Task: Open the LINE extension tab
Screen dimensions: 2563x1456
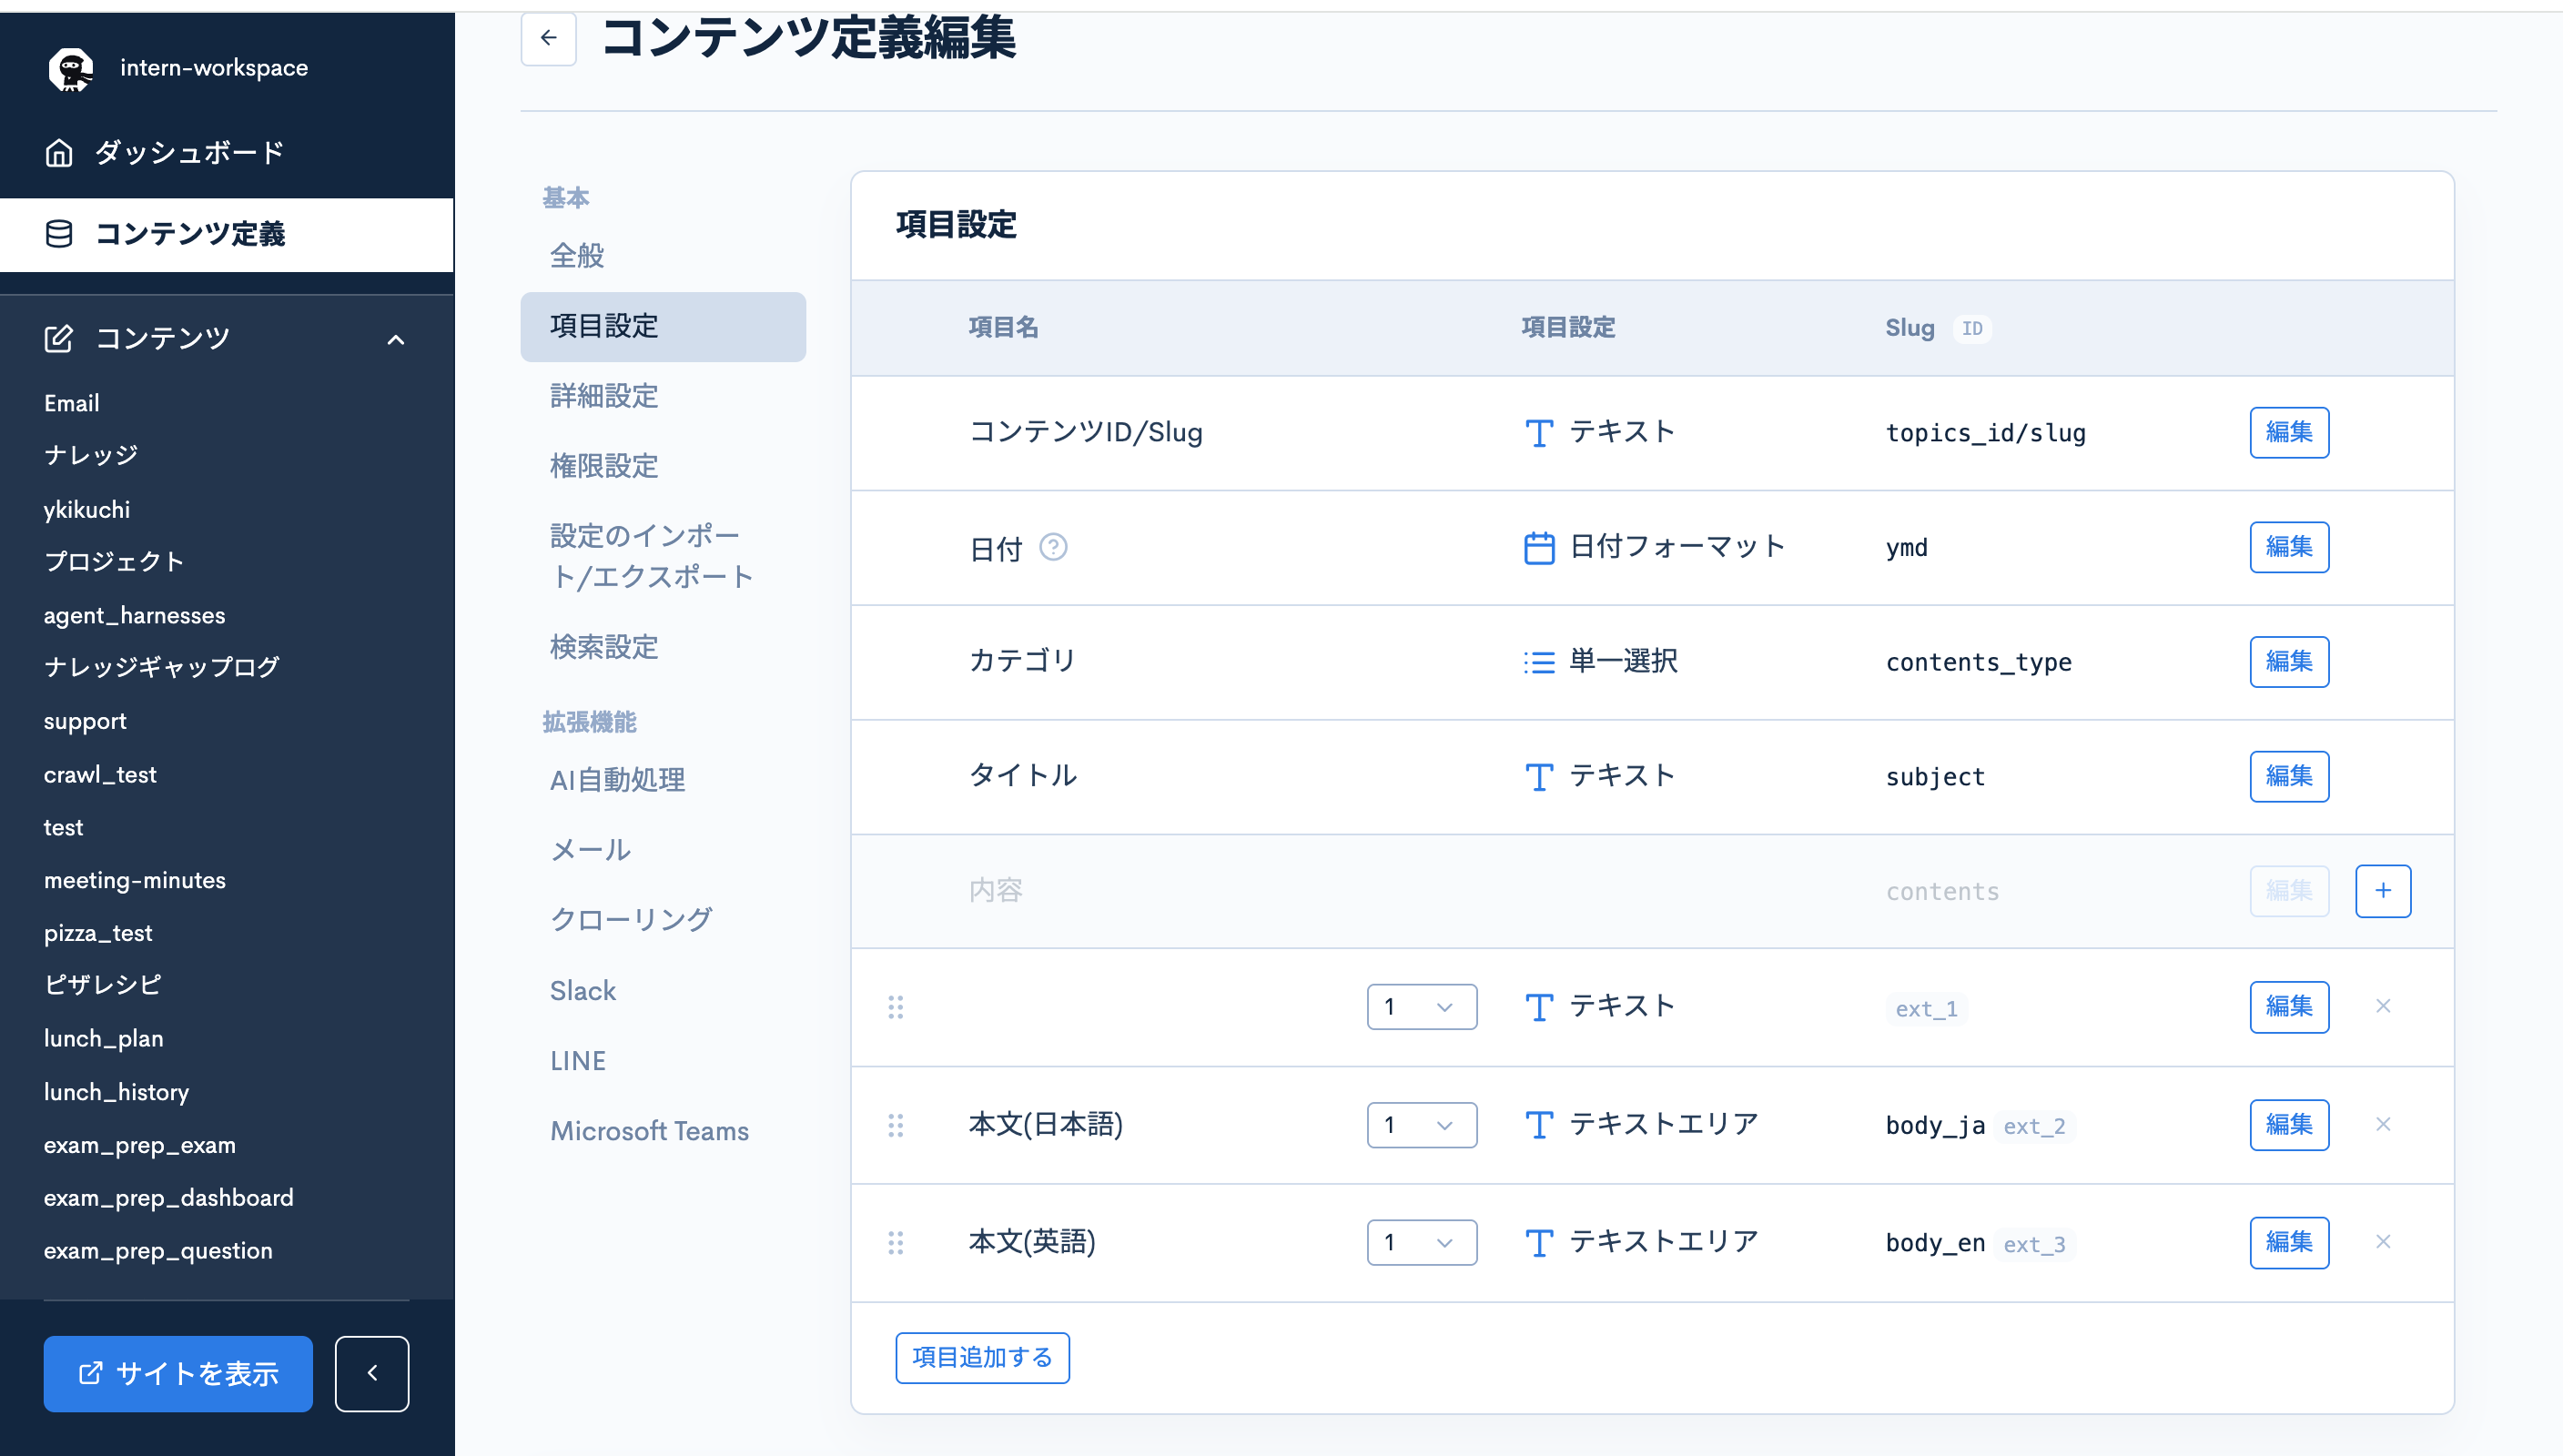Action: (663, 1061)
